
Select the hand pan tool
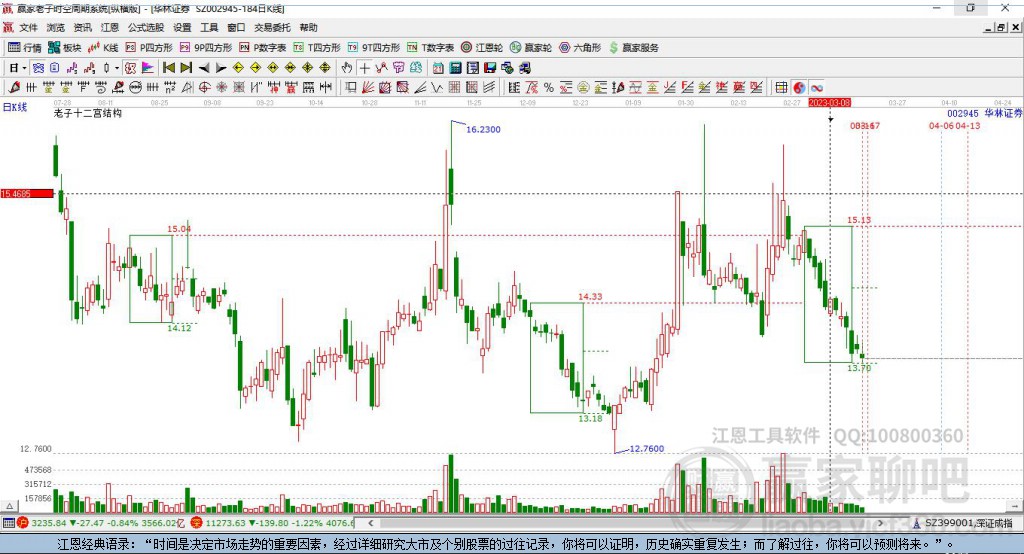coord(347,68)
